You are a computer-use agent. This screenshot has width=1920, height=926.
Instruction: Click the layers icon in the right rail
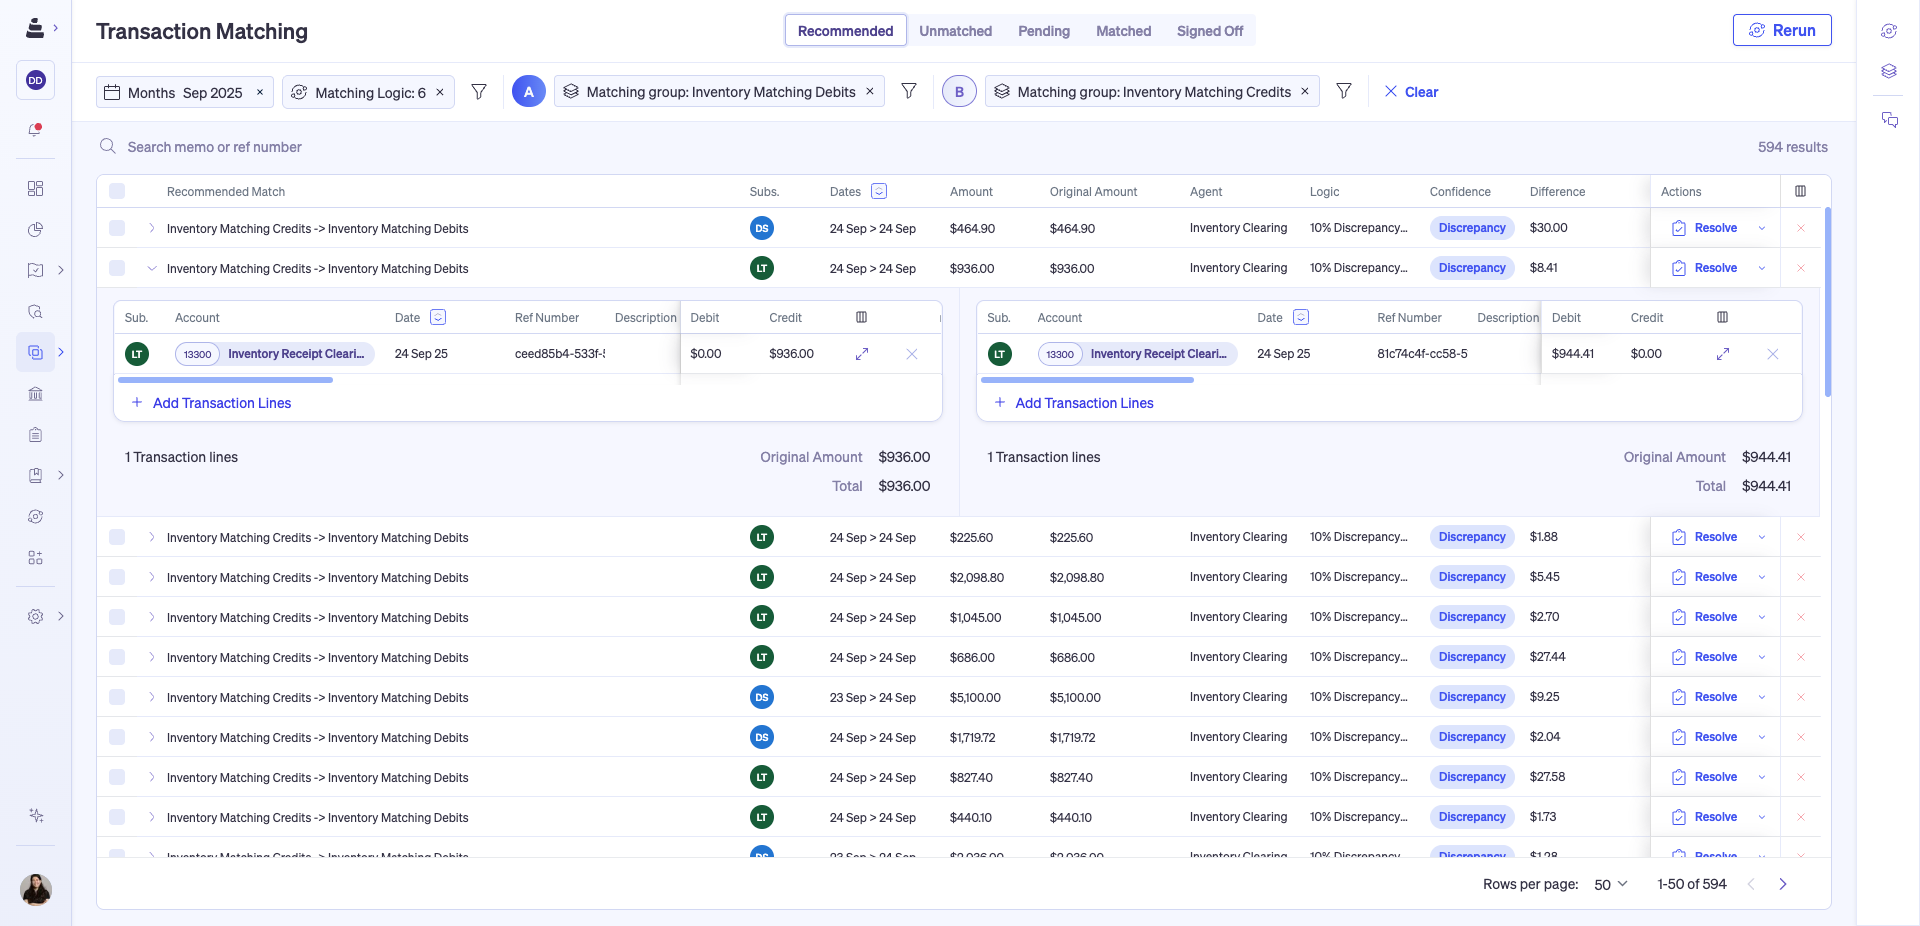click(x=1890, y=70)
